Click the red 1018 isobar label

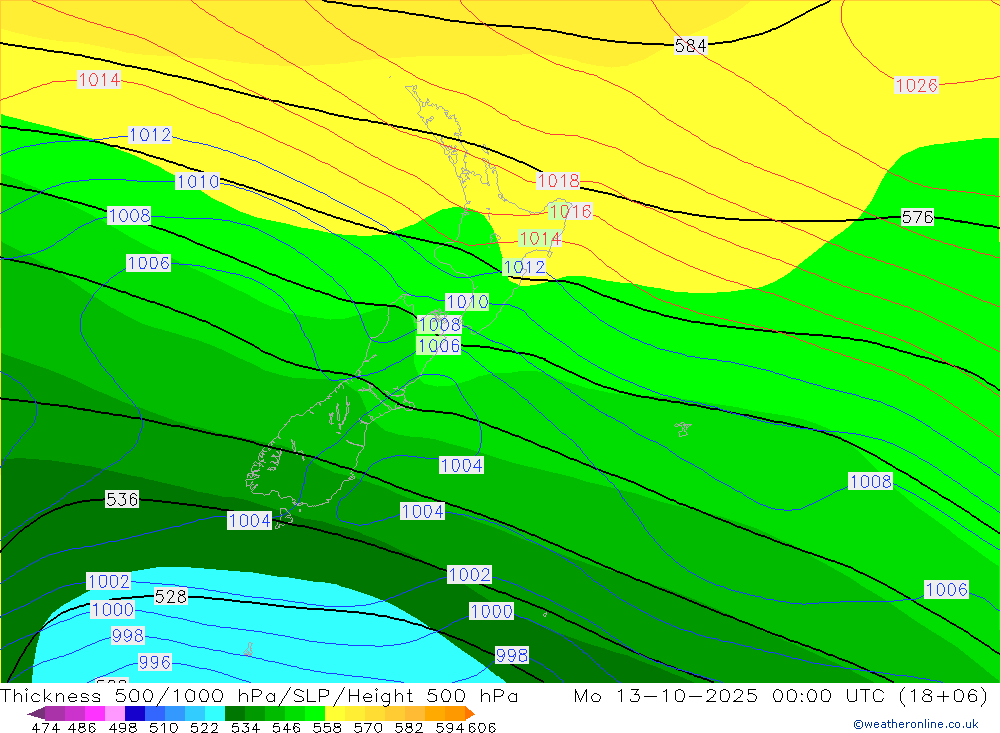(558, 181)
